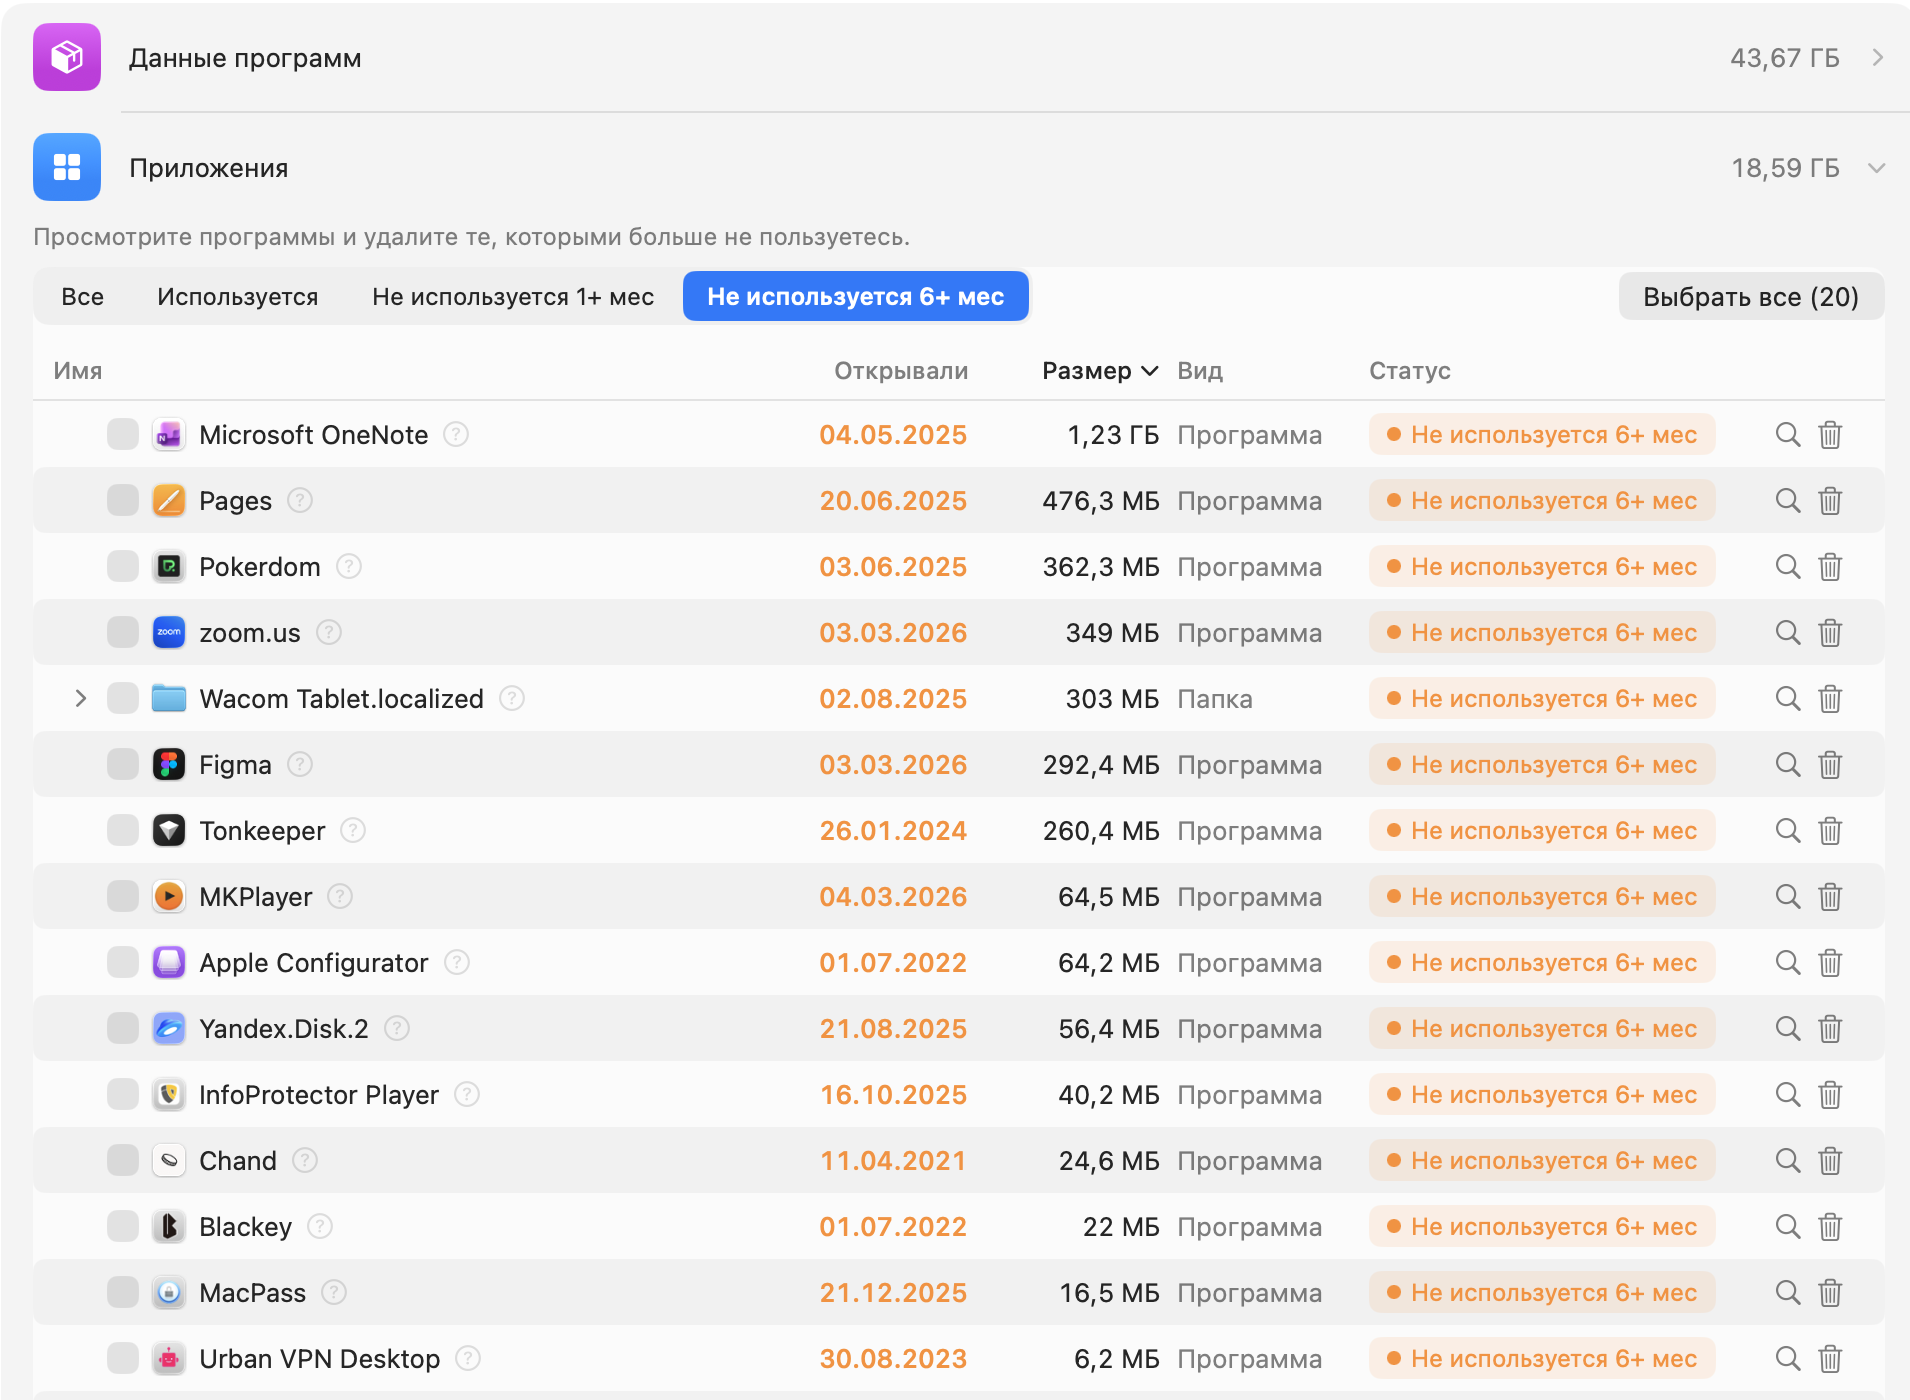Image resolution: width=1910 pixels, height=1400 pixels.
Task: Select the Urban VPN Desktop row name
Action: [320, 1359]
